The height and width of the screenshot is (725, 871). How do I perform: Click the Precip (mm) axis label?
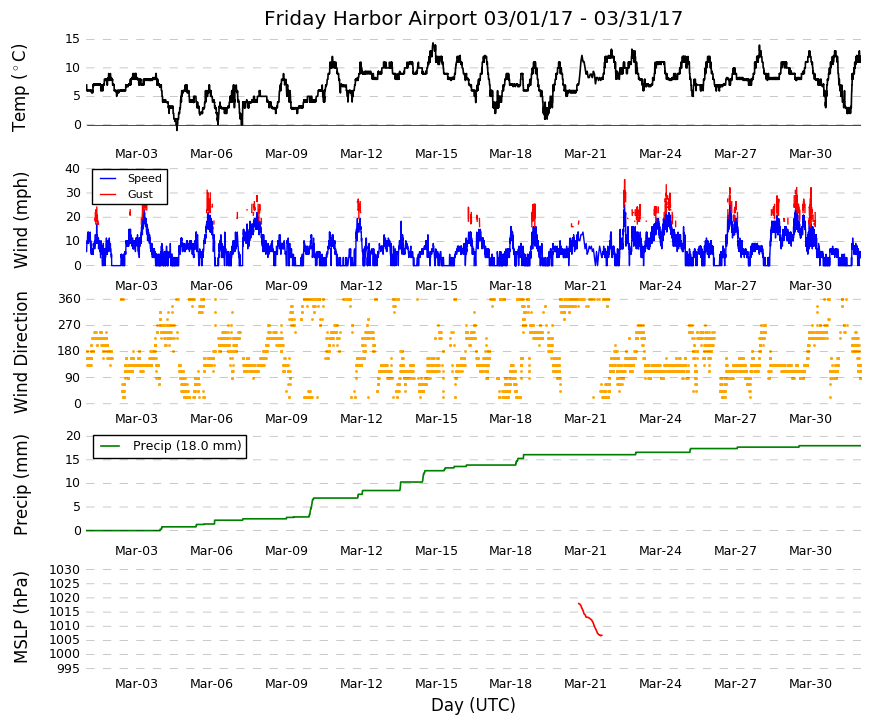click(x=21, y=485)
